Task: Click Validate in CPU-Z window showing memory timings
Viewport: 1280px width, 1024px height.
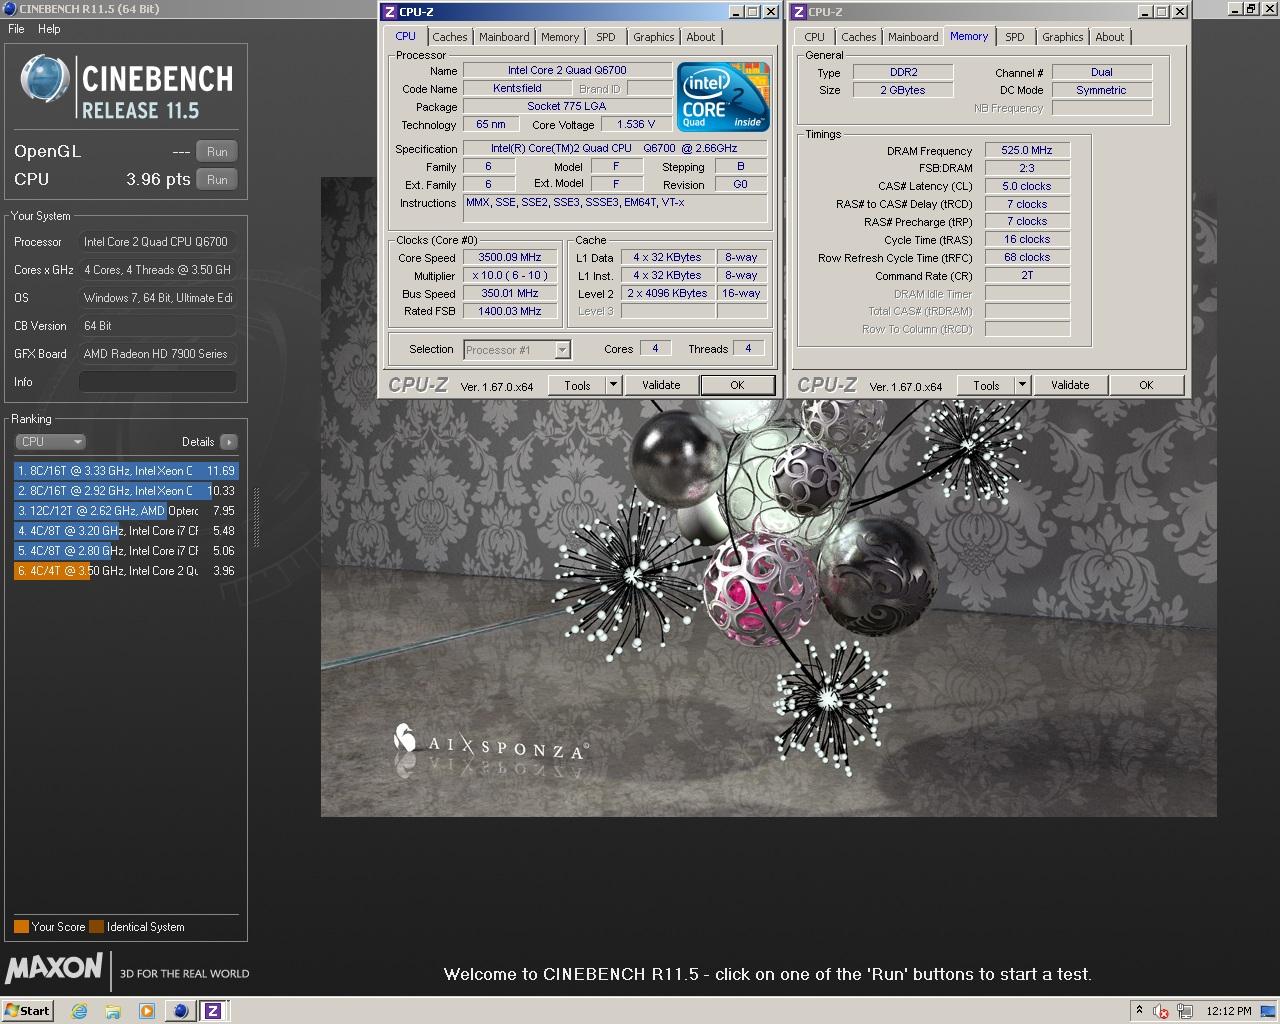Action: 1070,386
